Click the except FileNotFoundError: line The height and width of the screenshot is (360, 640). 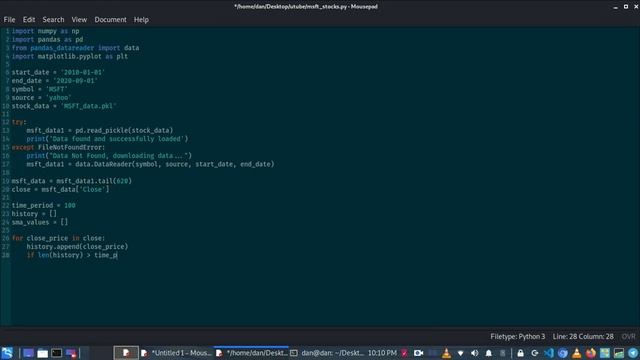[x=58, y=147]
